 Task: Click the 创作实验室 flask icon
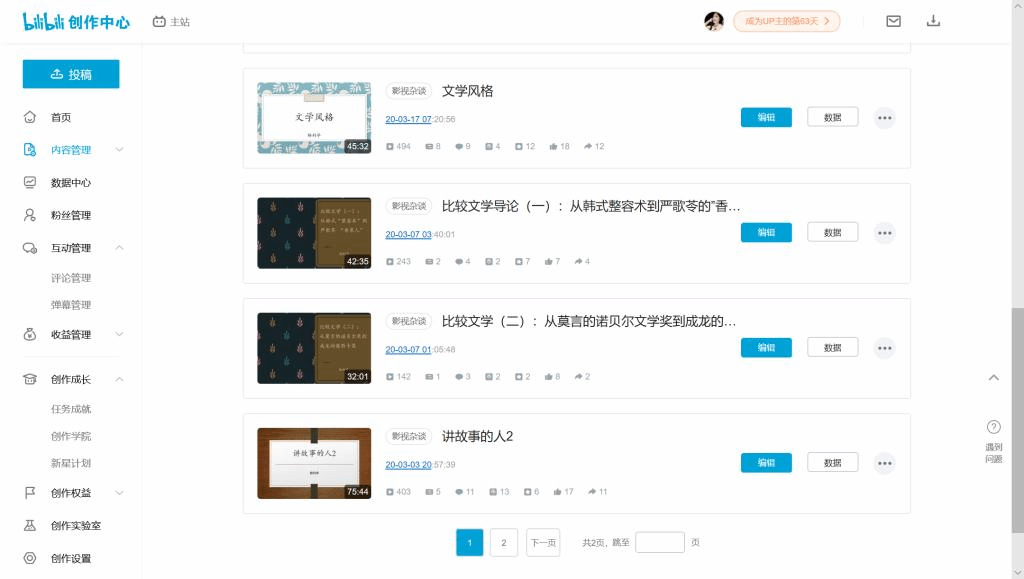[x=30, y=526]
